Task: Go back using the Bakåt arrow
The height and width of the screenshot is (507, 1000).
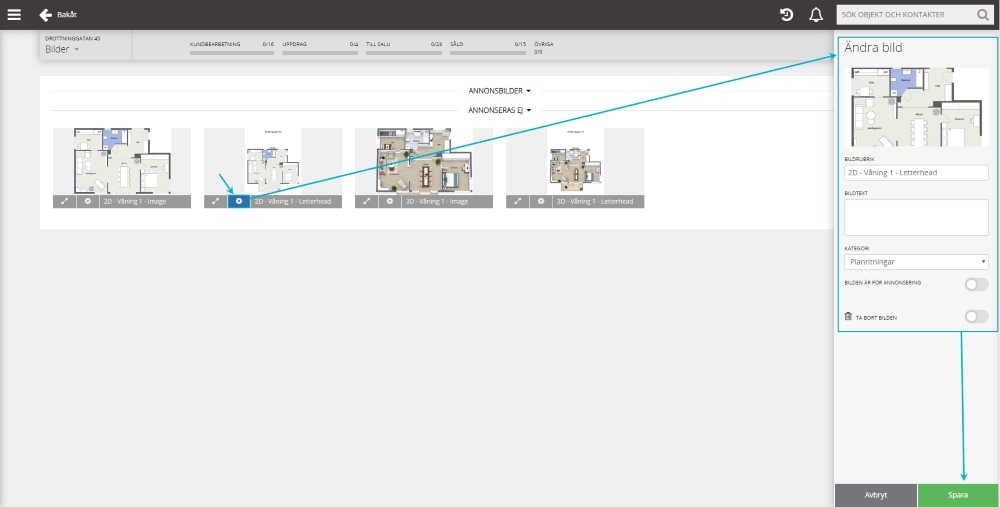Action: (x=45, y=15)
